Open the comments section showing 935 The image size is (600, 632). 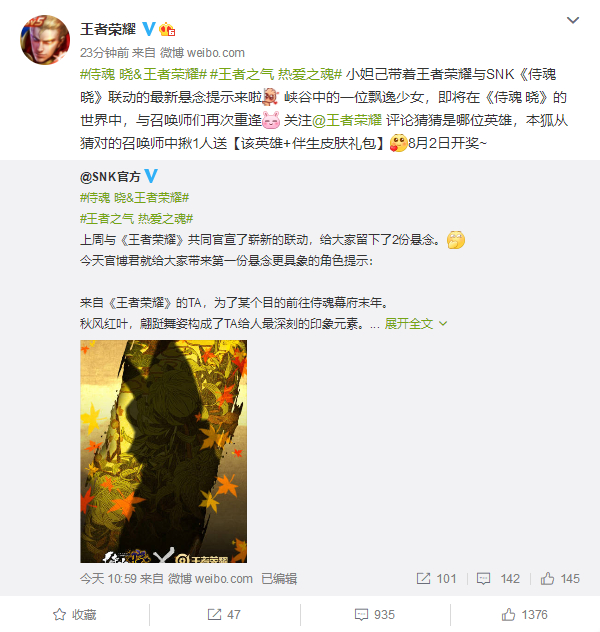click(x=375, y=615)
